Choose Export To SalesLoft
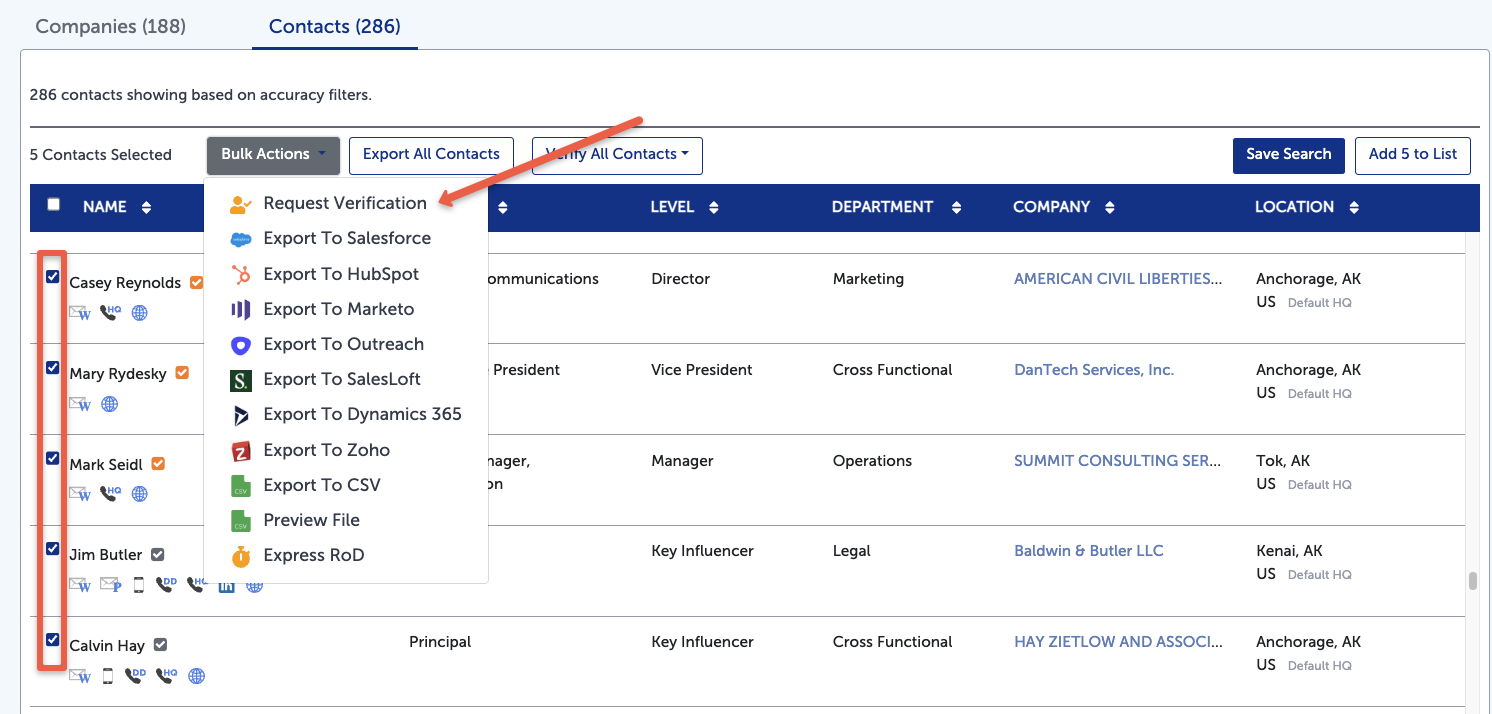 pos(346,379)
